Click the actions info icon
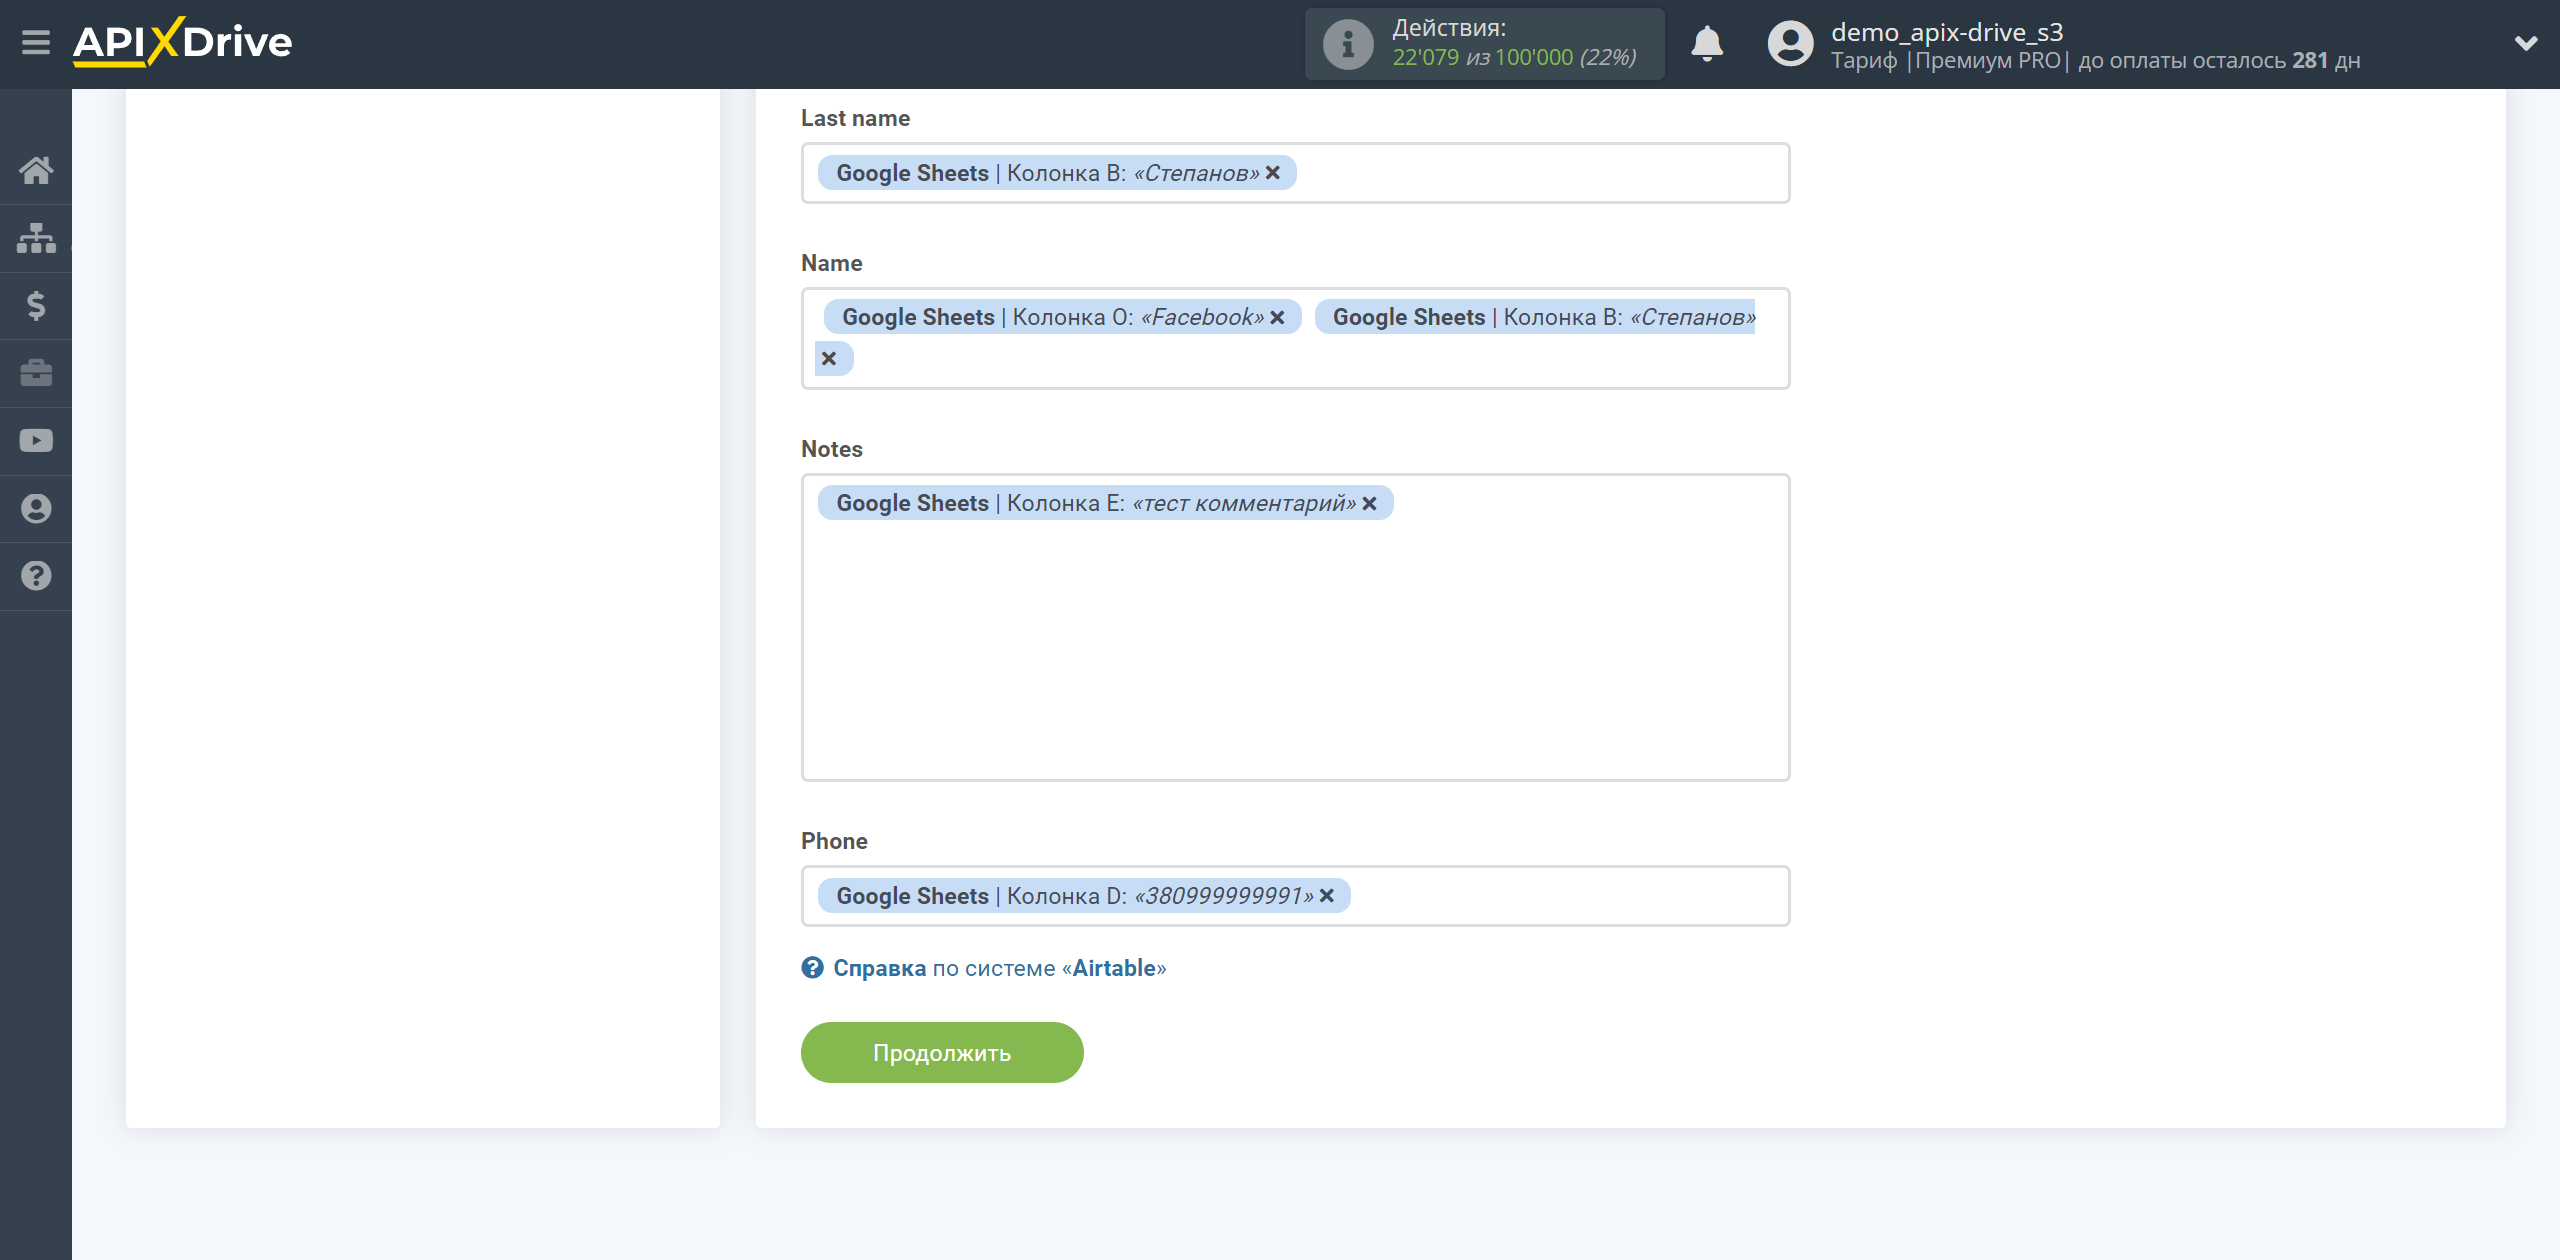 tap(1348, 44)
